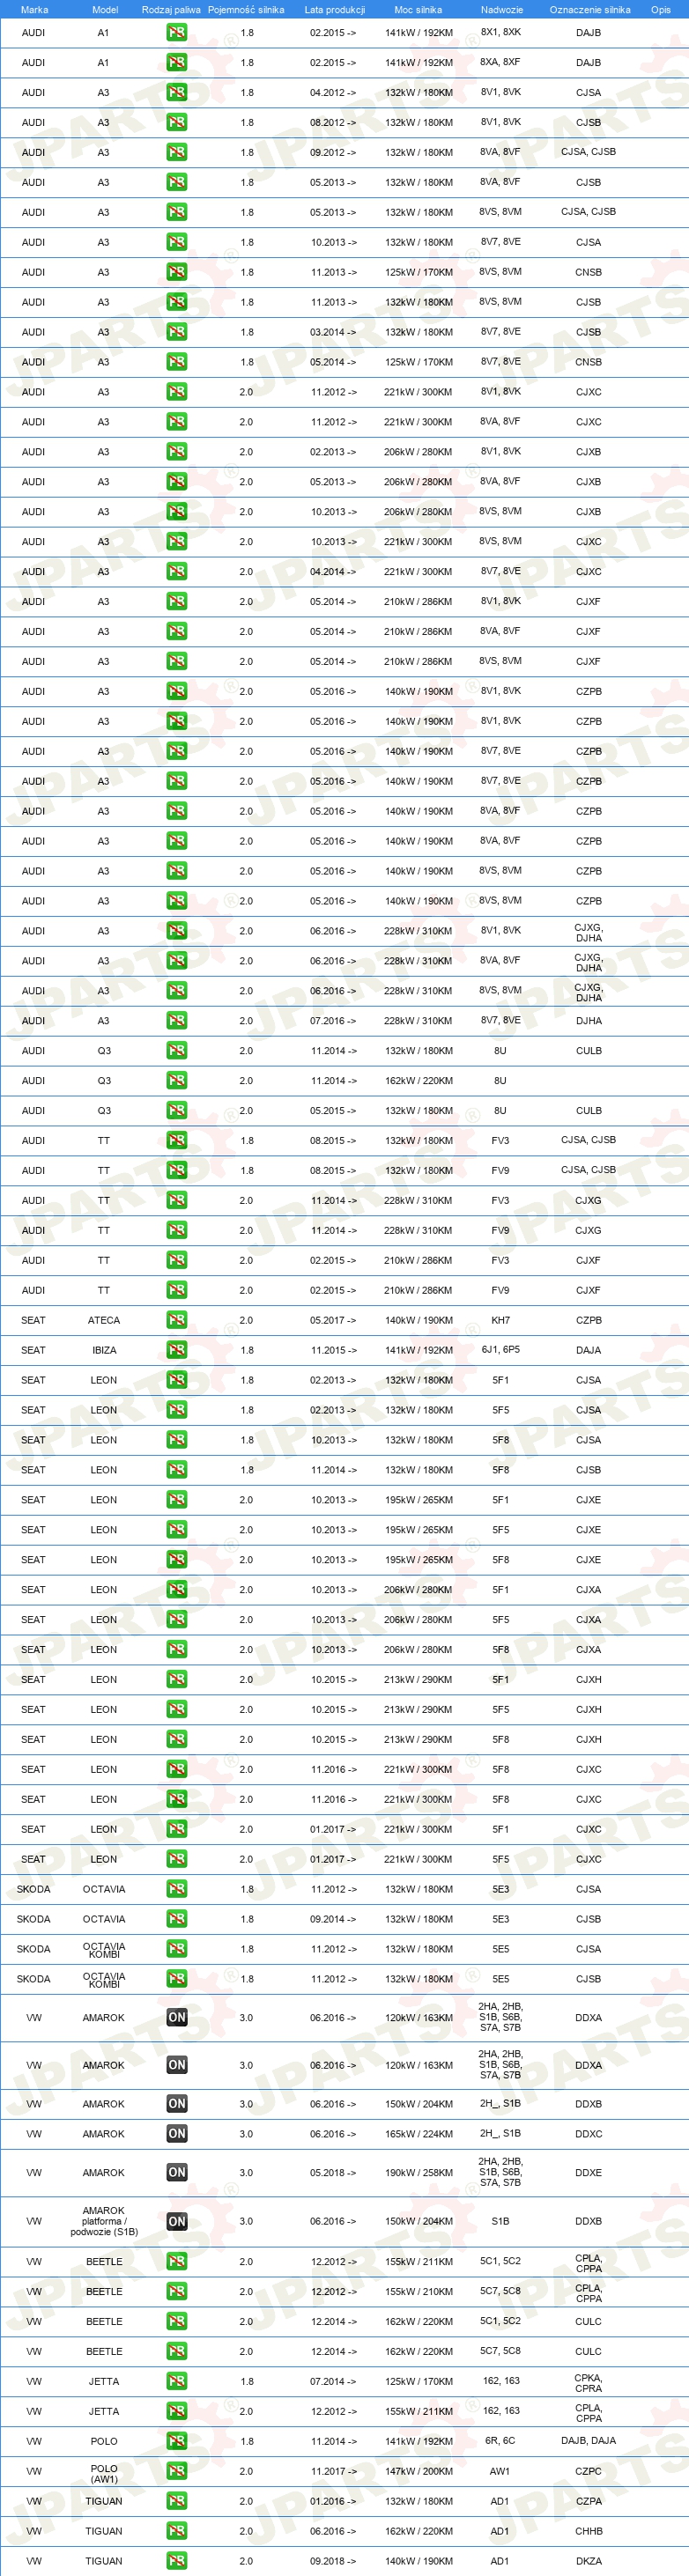Click petrol icon in VW Polo 1.8 row
Screen dimensions: 689x2576
pyautogui.click(x=177, y=2441)
